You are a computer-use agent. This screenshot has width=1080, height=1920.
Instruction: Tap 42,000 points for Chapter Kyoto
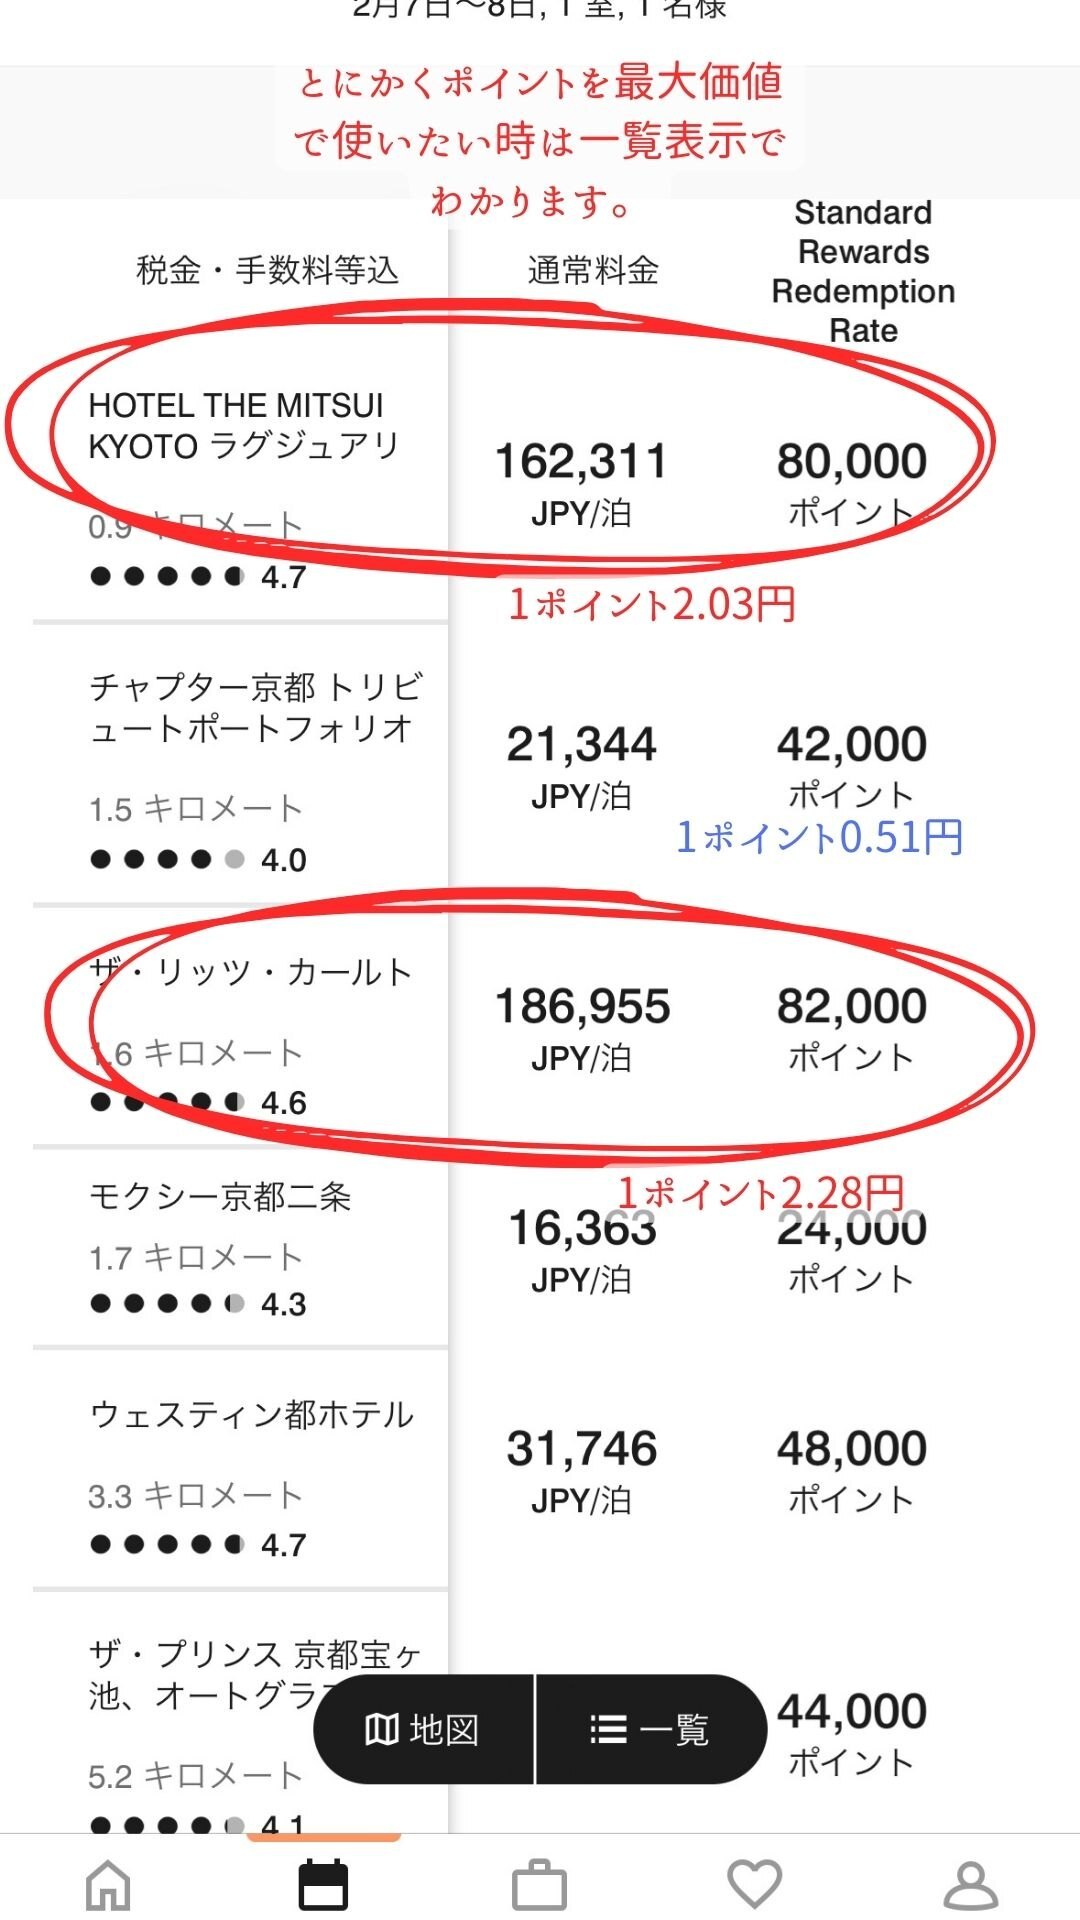[x=852, y=767]
